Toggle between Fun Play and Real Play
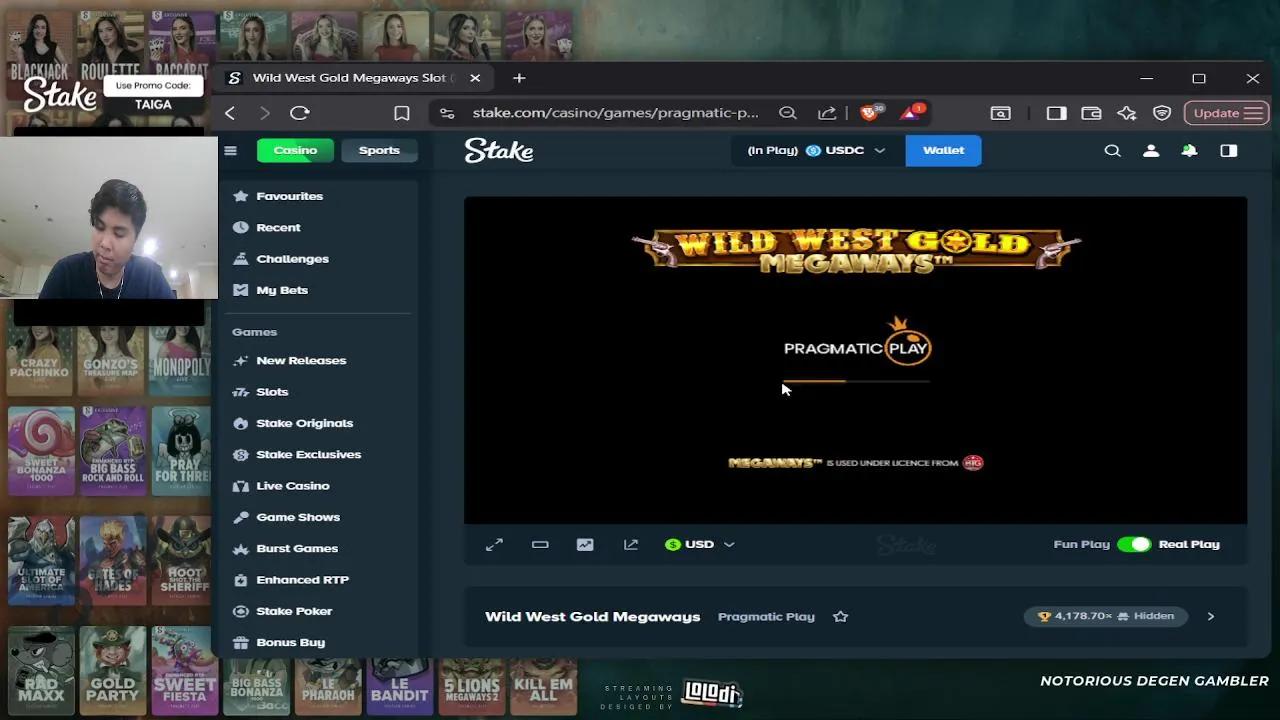 click(x=1134, y=544)
